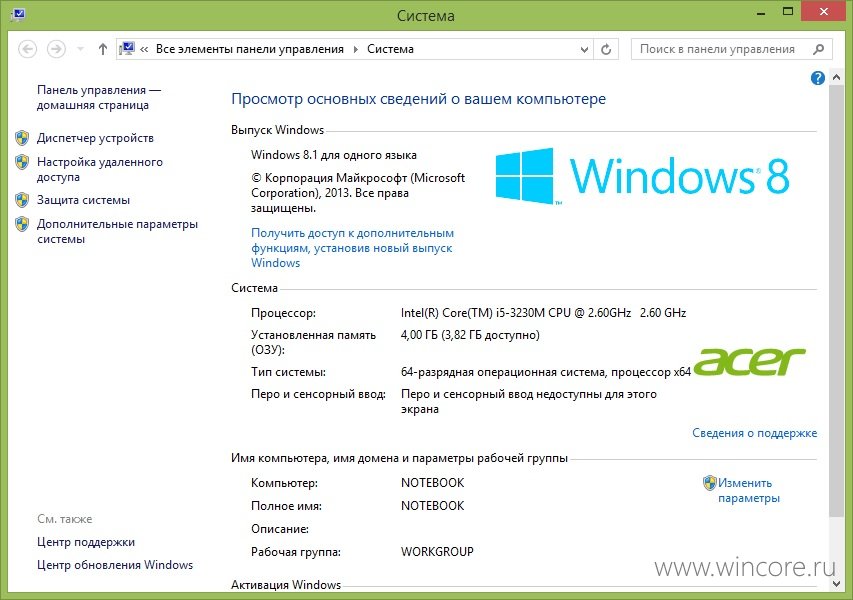Minimize the 'Система' window
Viewport: 853px width, 600px height.
pyautogui.click(x=761, y=12)
